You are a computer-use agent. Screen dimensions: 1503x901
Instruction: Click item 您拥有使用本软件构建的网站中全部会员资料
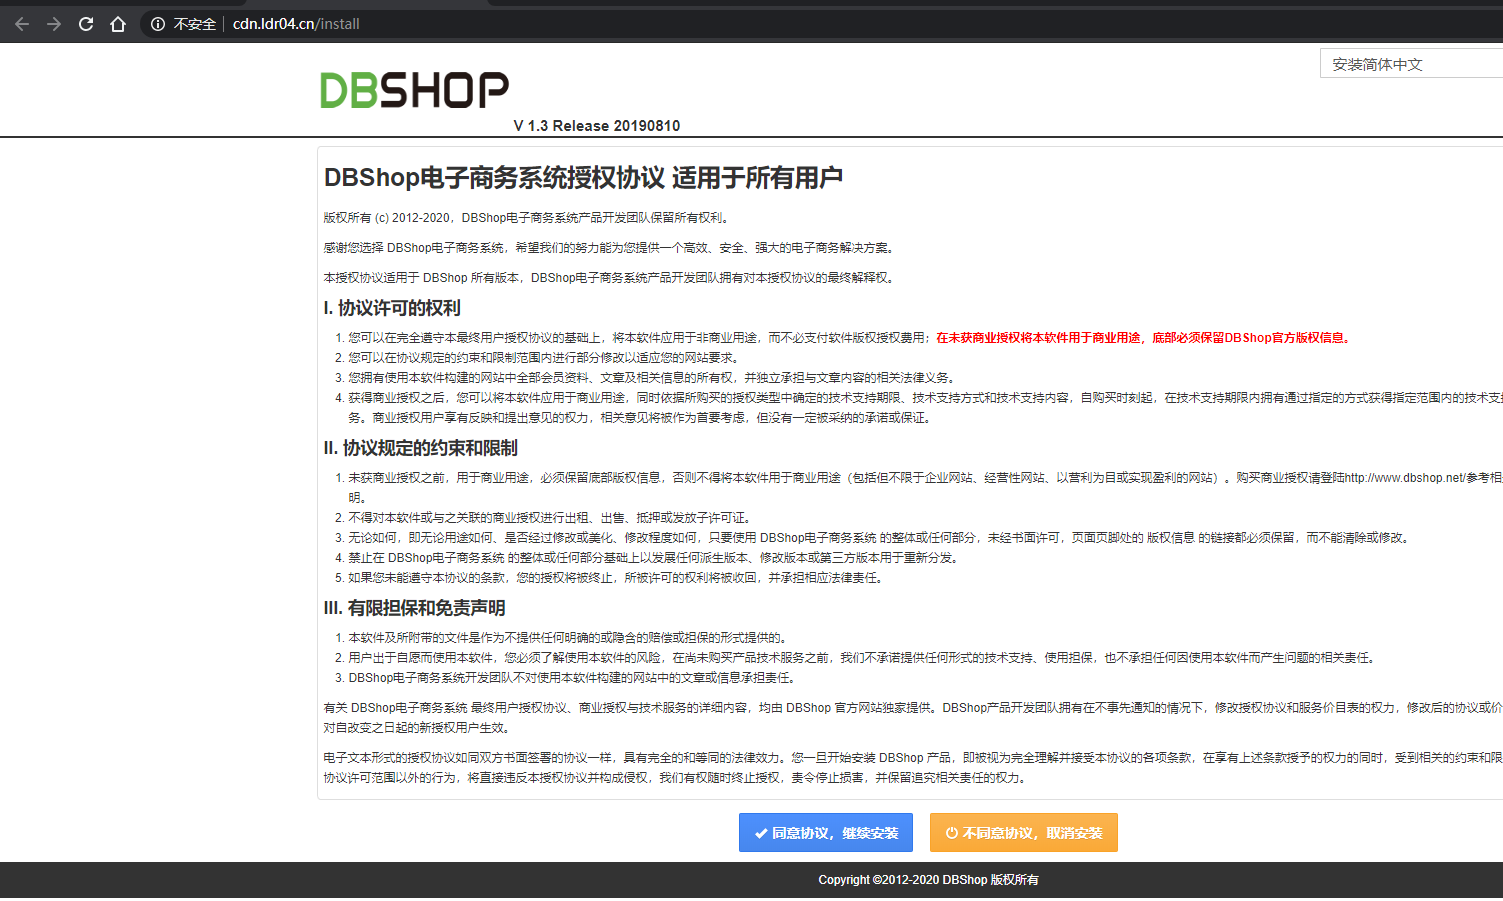point(652,378)
